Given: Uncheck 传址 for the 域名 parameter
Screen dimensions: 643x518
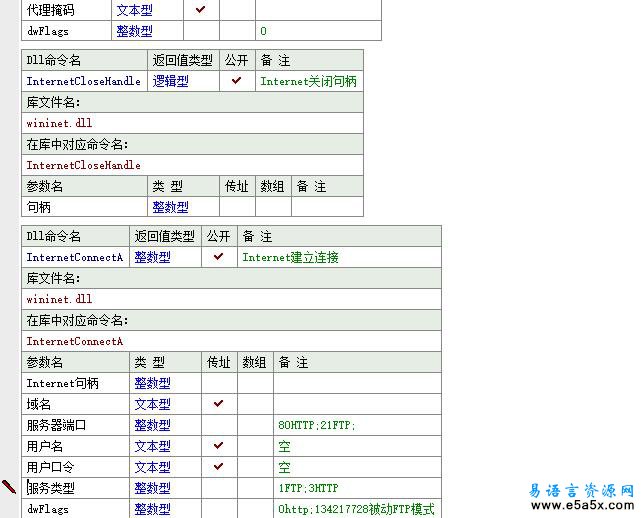Looking at the screenshot, I should tap(219, 404).
